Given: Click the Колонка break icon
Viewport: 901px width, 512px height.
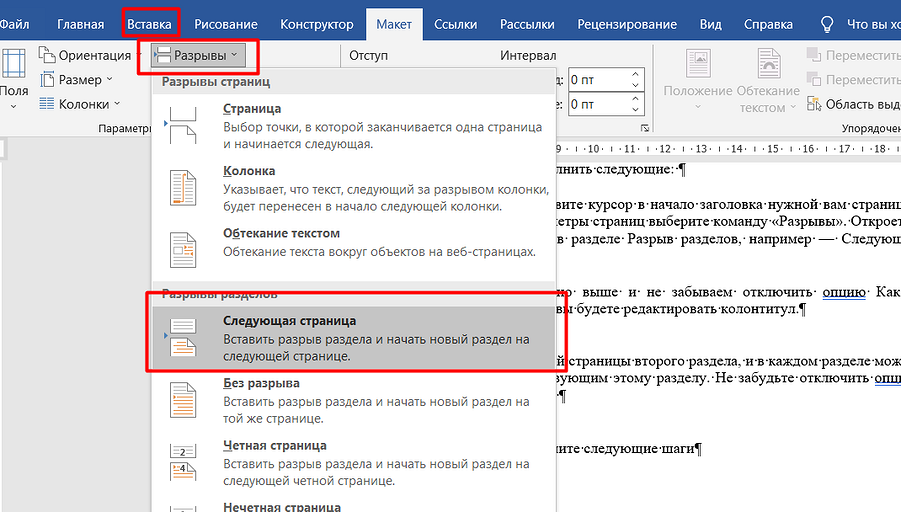Looking at the screenshot, I should [183, 187].
